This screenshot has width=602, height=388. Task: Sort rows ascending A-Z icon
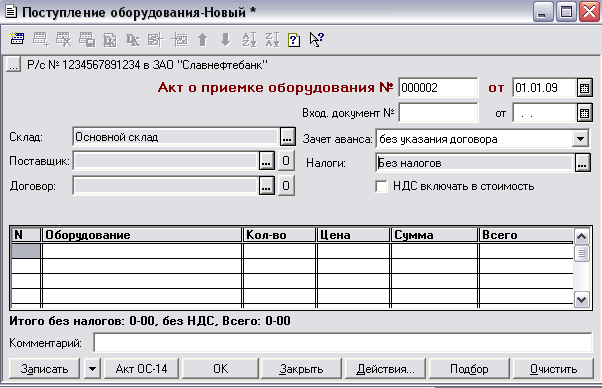249,40
